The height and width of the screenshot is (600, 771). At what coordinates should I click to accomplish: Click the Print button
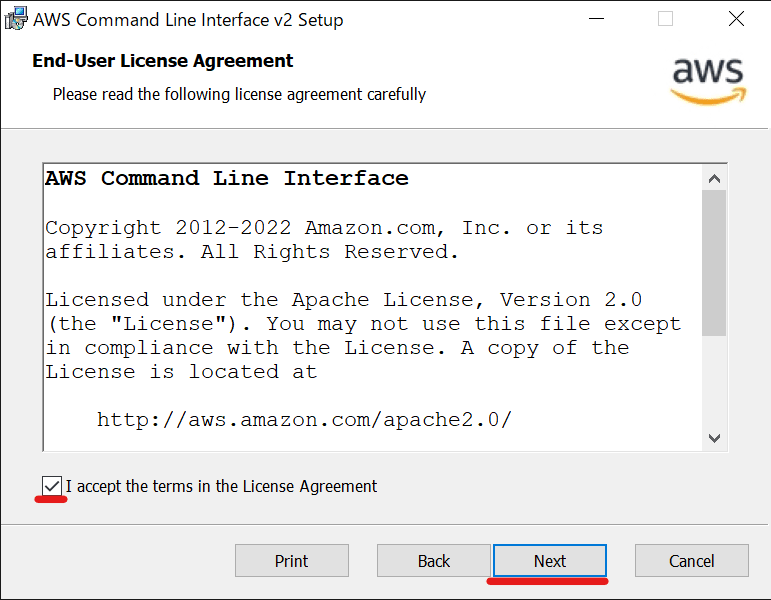coord(292,561)
